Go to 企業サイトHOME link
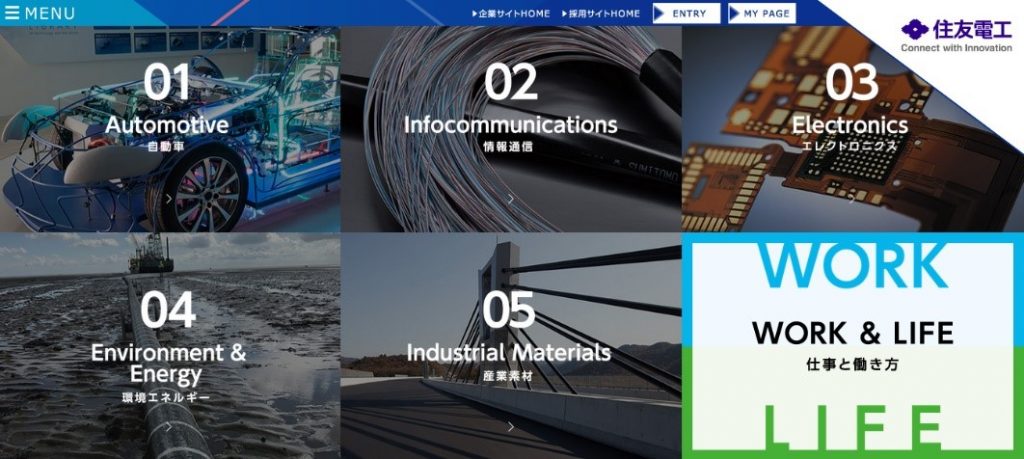Viewport: 1024px width, 459px height. coord(511,13)
